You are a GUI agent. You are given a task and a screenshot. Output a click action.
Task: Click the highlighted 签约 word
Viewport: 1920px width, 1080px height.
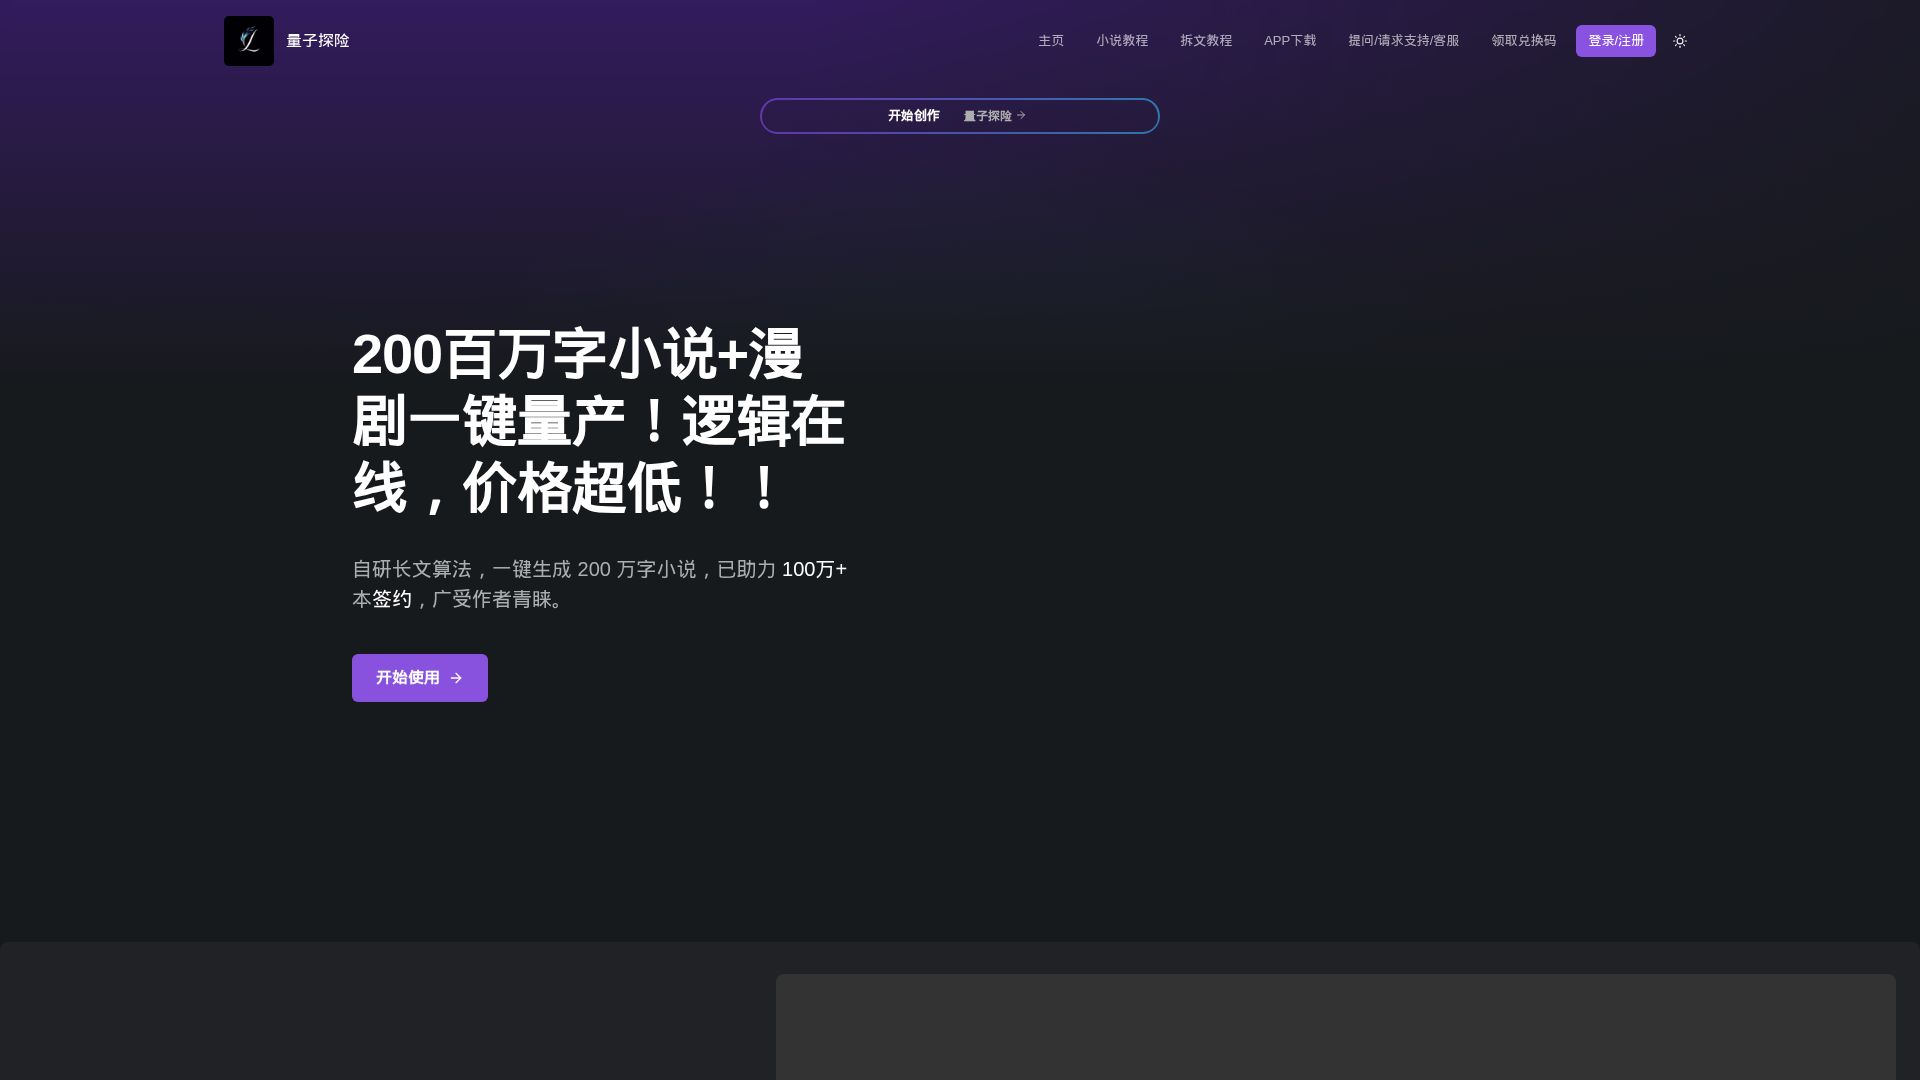[x=392, y=599]
